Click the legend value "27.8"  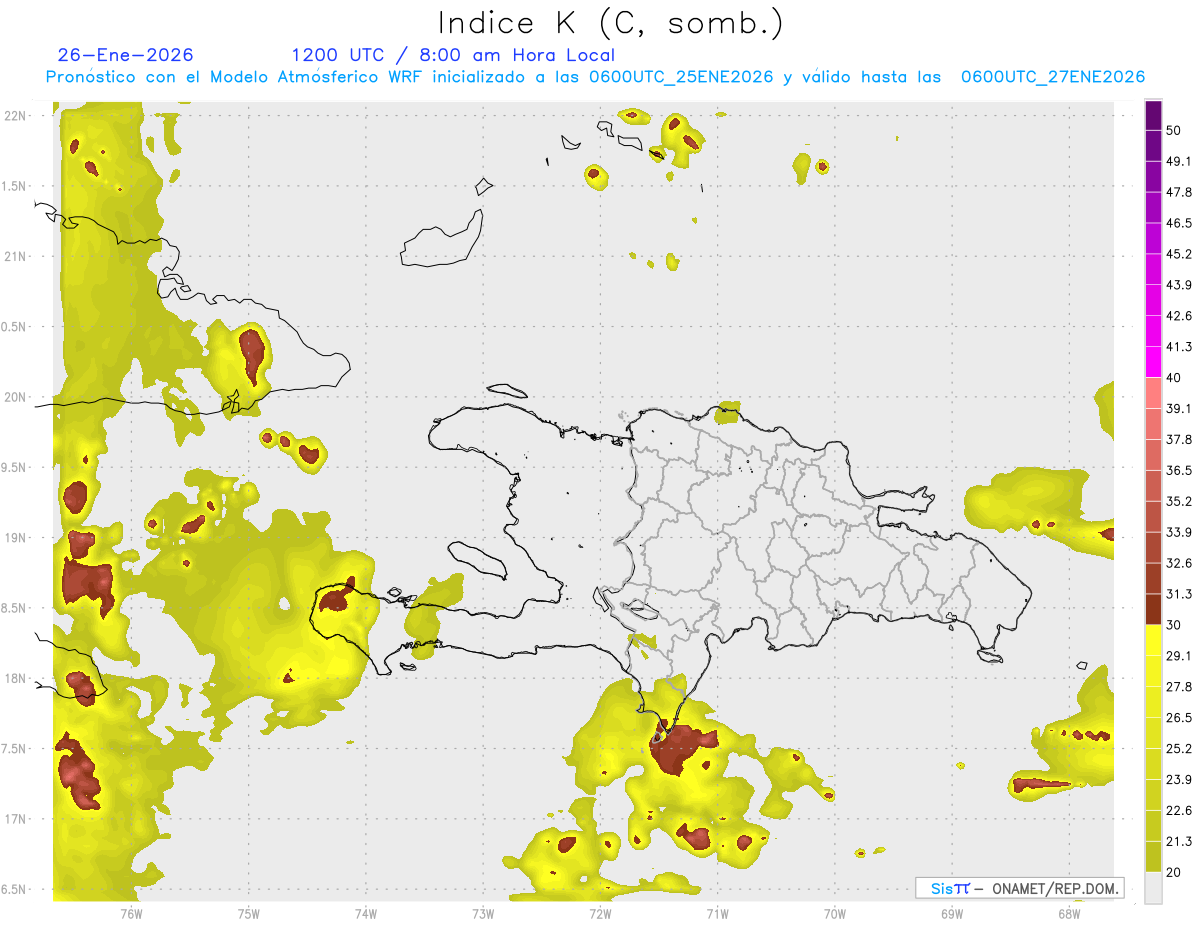(x=1179, y=687)
